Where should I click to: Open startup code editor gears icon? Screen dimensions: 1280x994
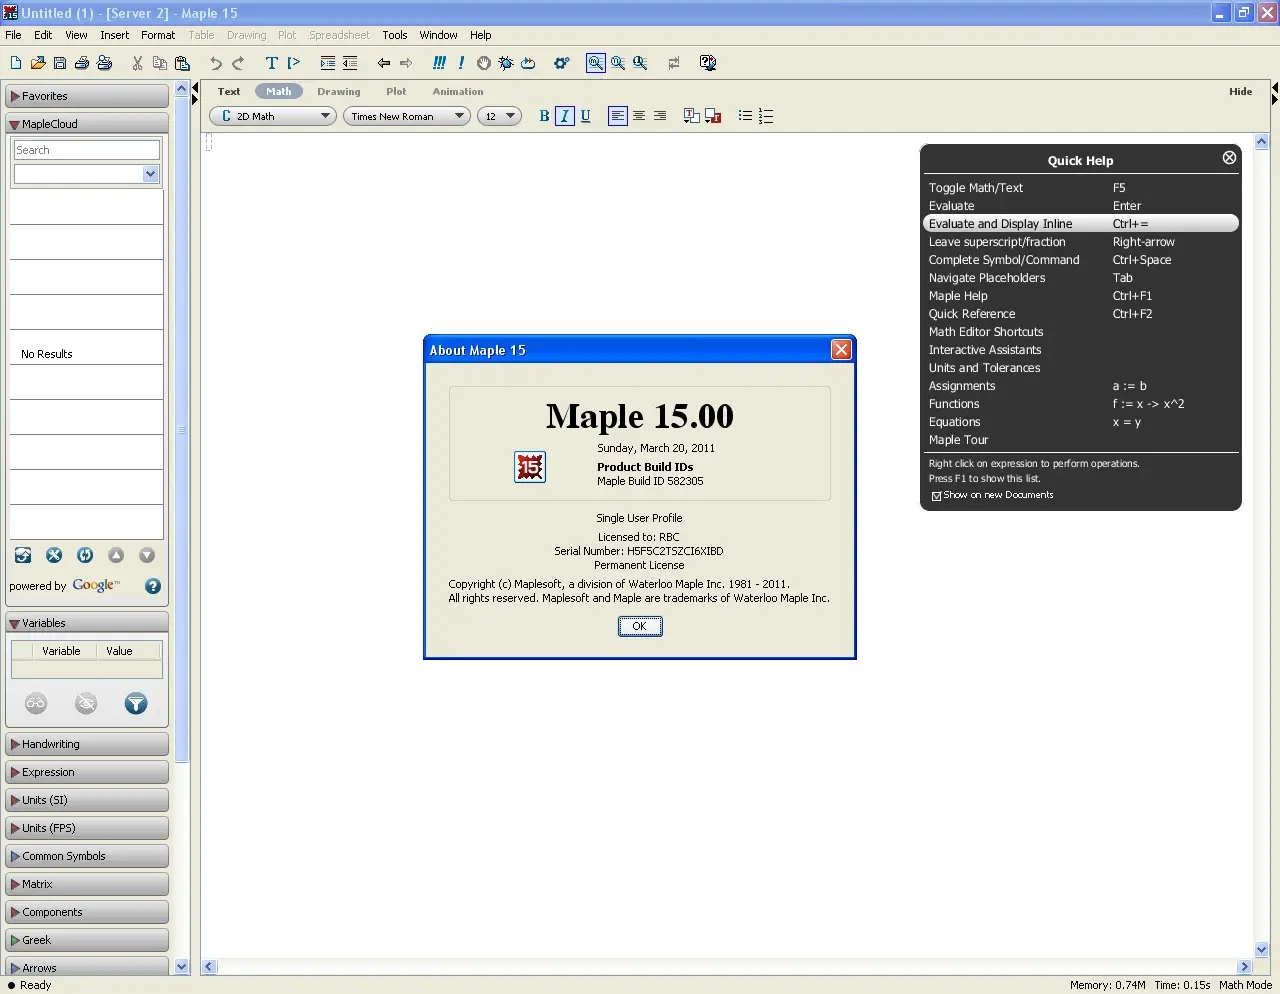click(x=562, y=63)
